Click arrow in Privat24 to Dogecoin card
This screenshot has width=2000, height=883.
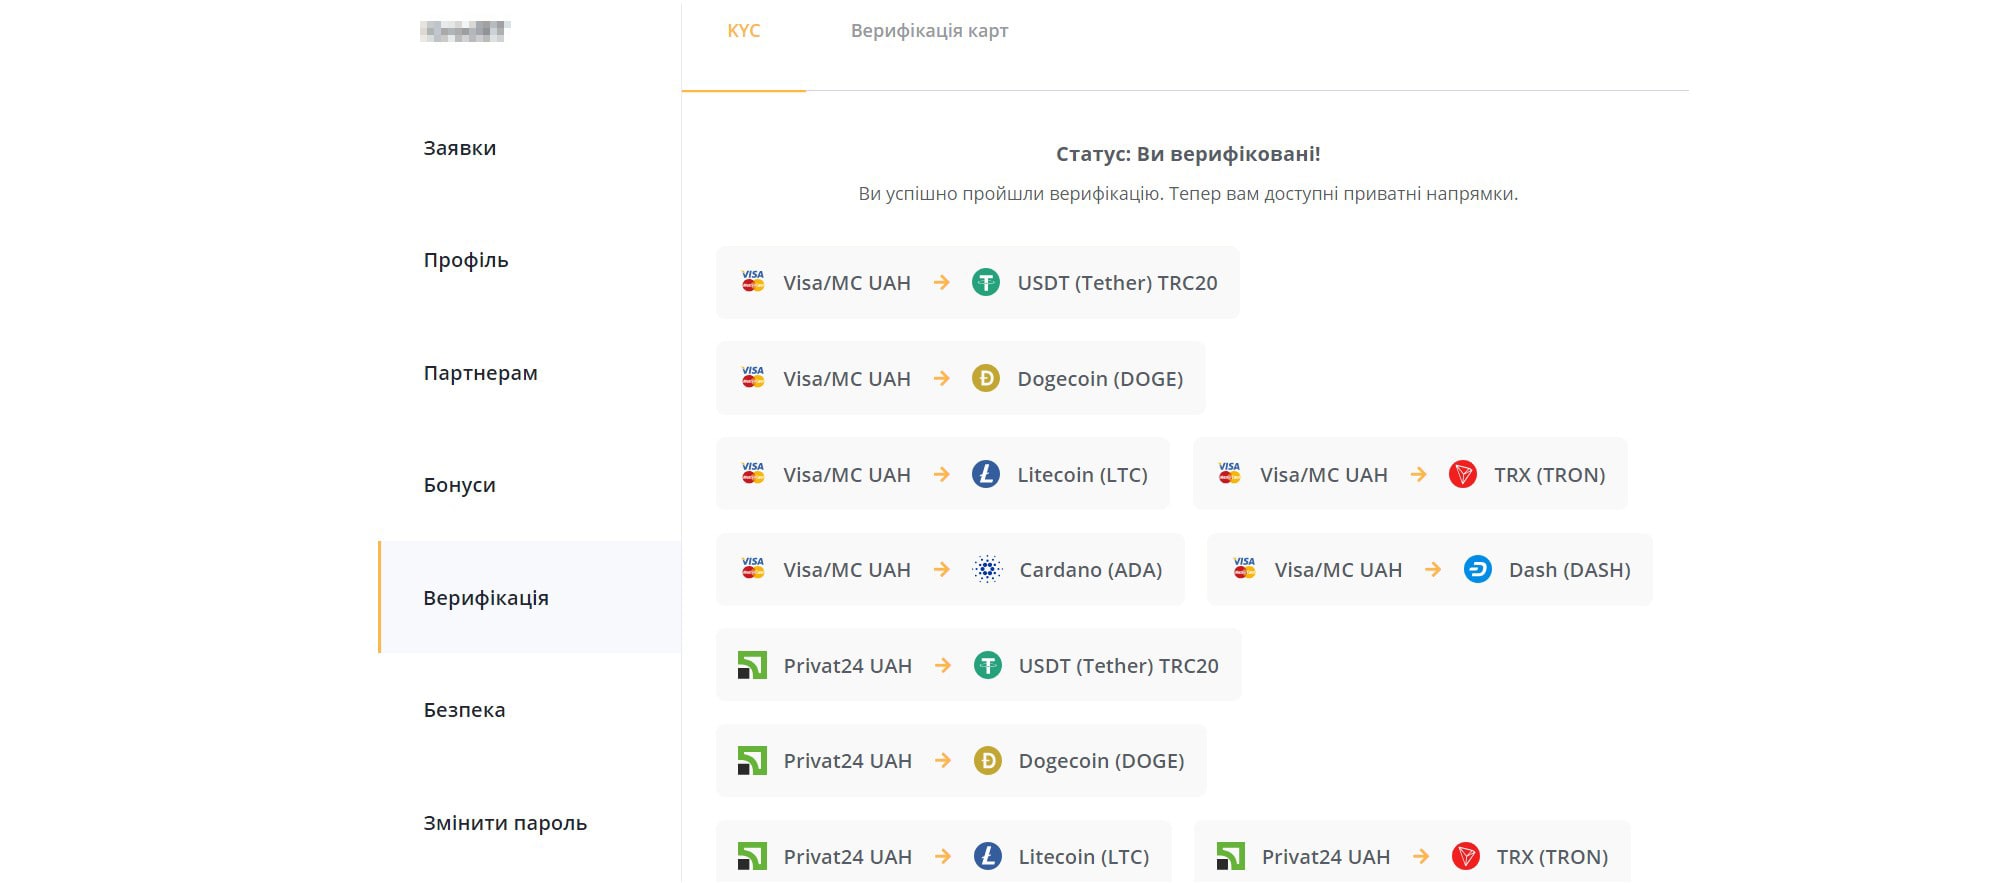pos(942,761)
